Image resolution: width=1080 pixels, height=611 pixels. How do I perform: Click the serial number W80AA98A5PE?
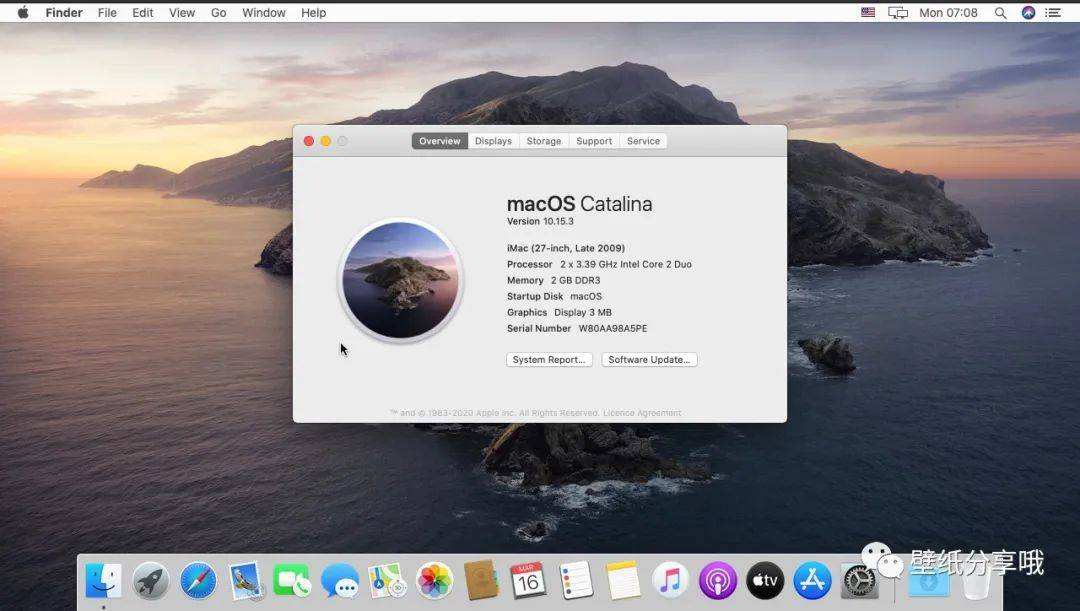pos(612,329)
